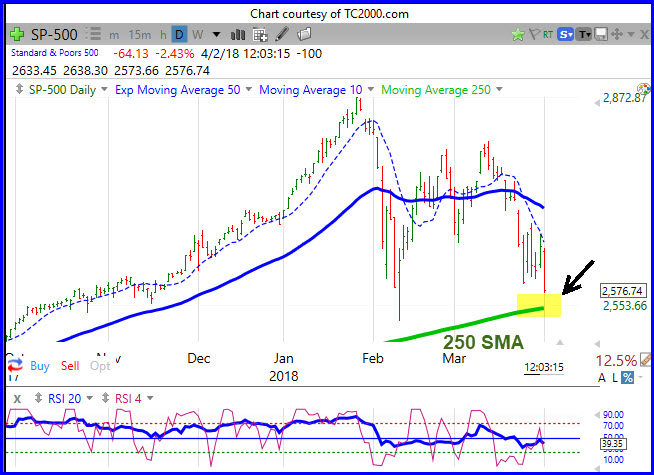This screenshot has width=654, height=475.
Task: Click the -64.13 net change value
Action: click(x=131, y=53)
